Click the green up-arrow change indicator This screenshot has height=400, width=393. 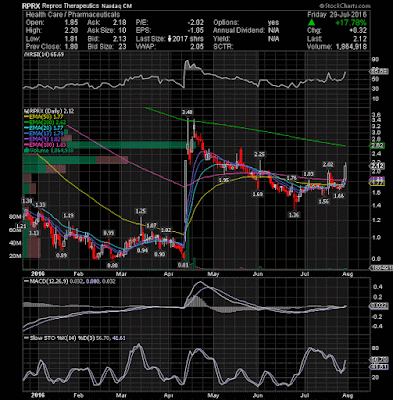tap(311, 23)
